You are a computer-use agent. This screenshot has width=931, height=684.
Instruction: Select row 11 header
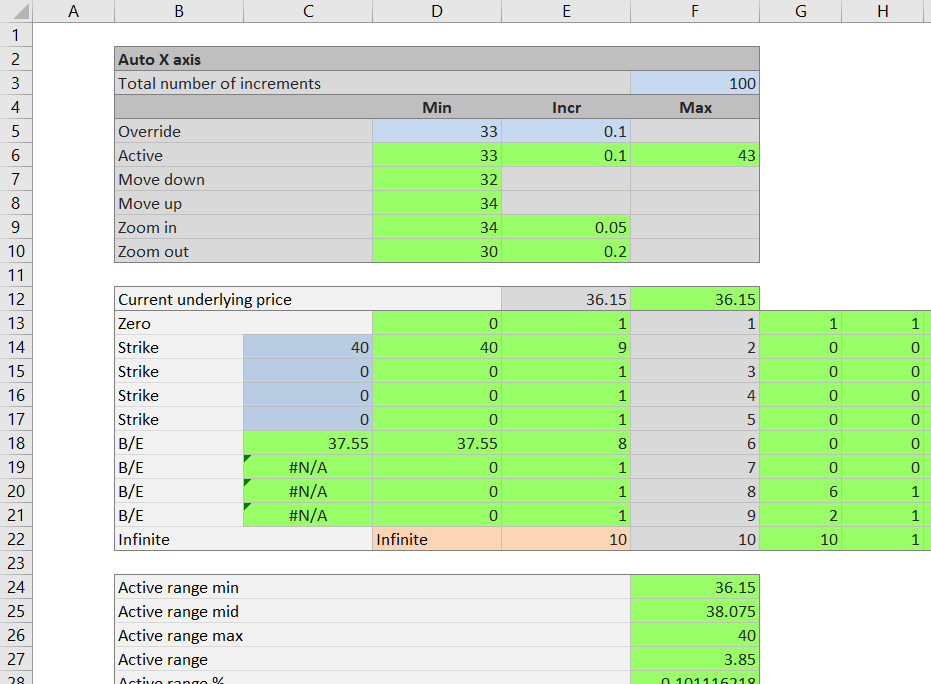click(x=16, y=275)
